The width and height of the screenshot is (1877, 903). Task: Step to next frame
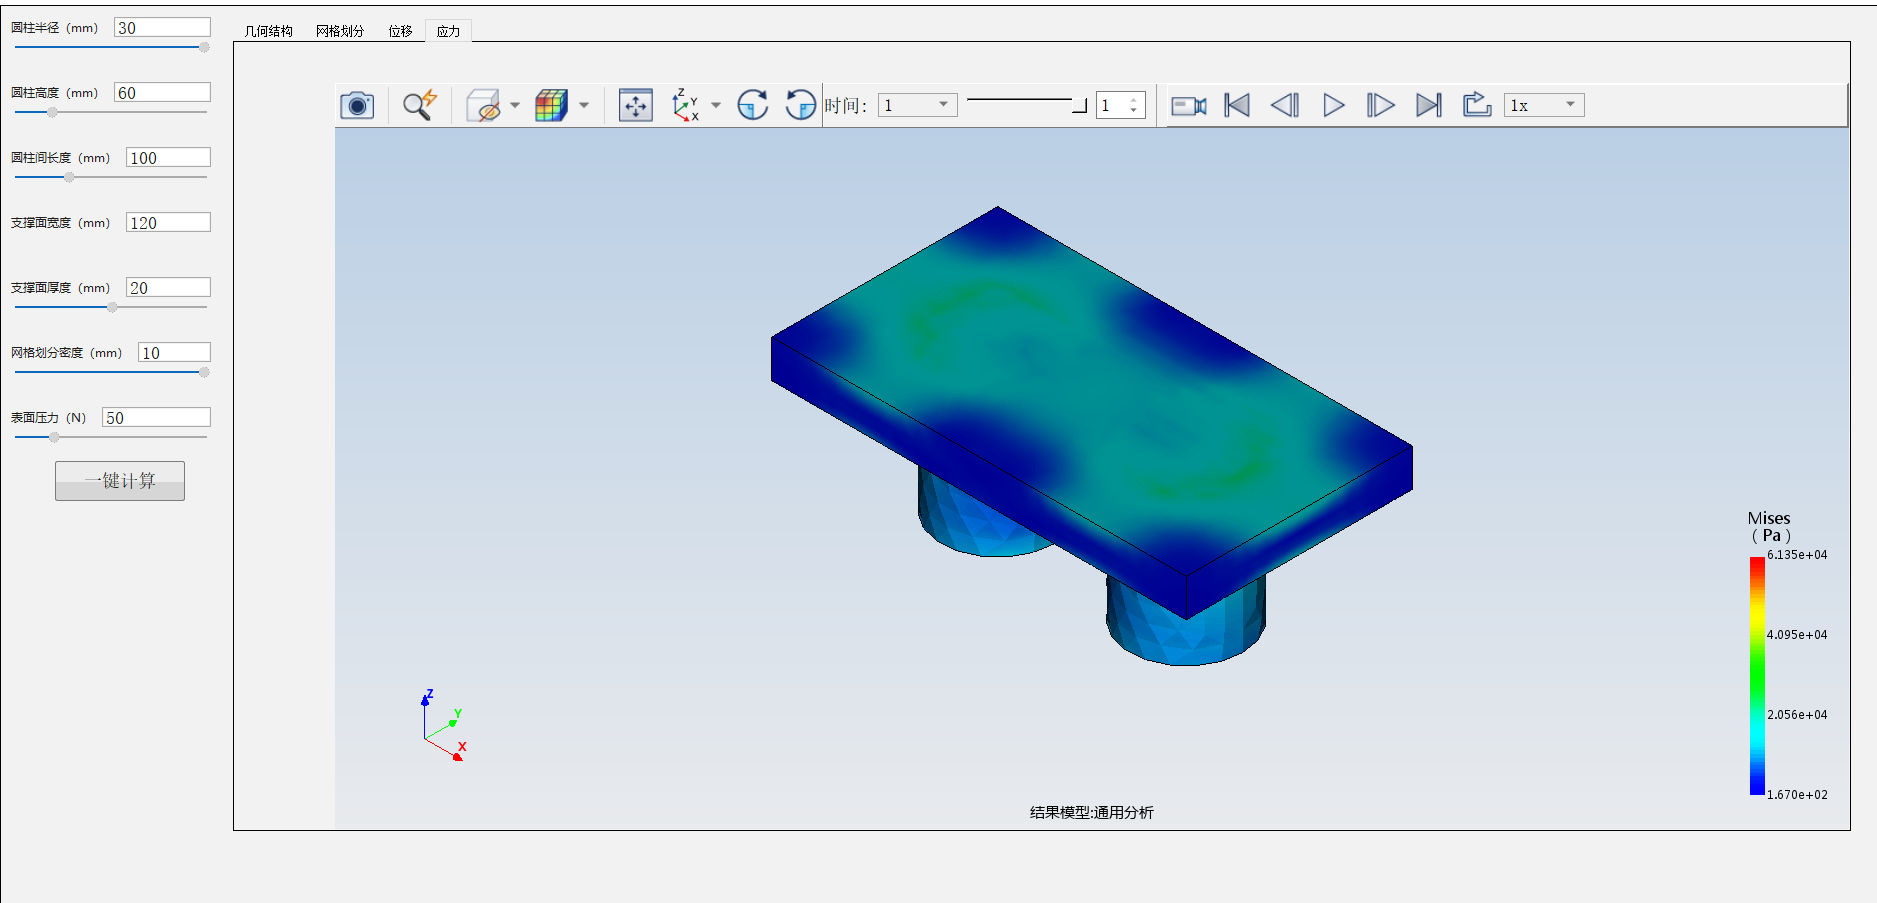pyautogui.click(x=1381, y=105)
